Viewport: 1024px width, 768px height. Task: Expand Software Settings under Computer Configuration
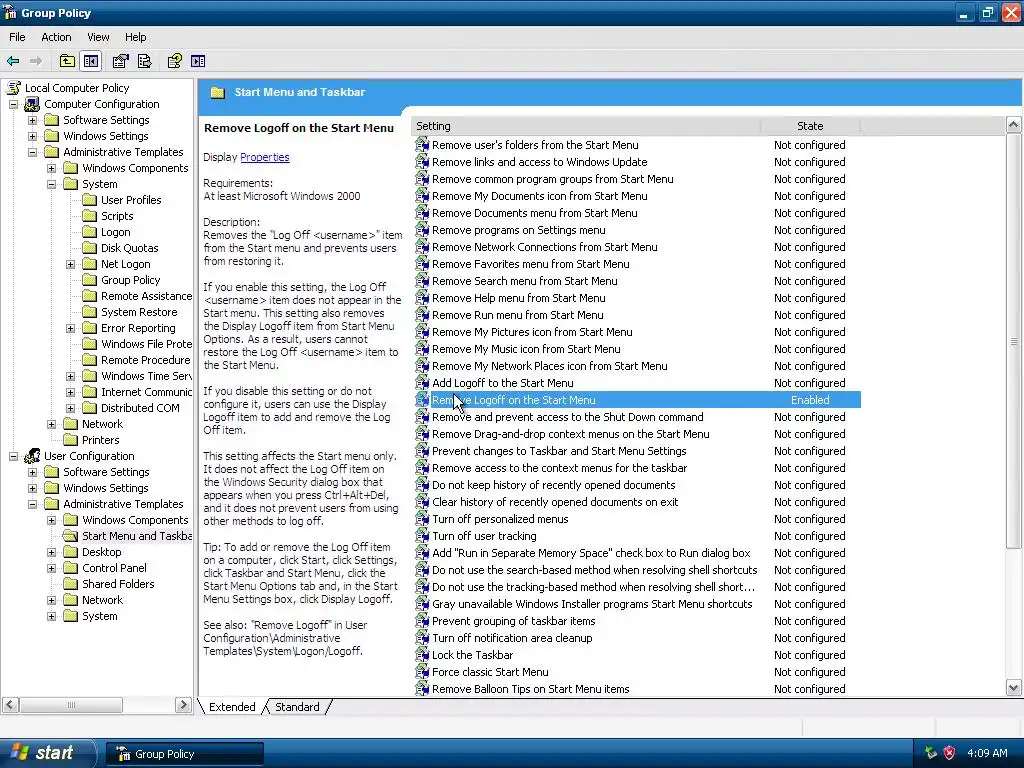32,120
